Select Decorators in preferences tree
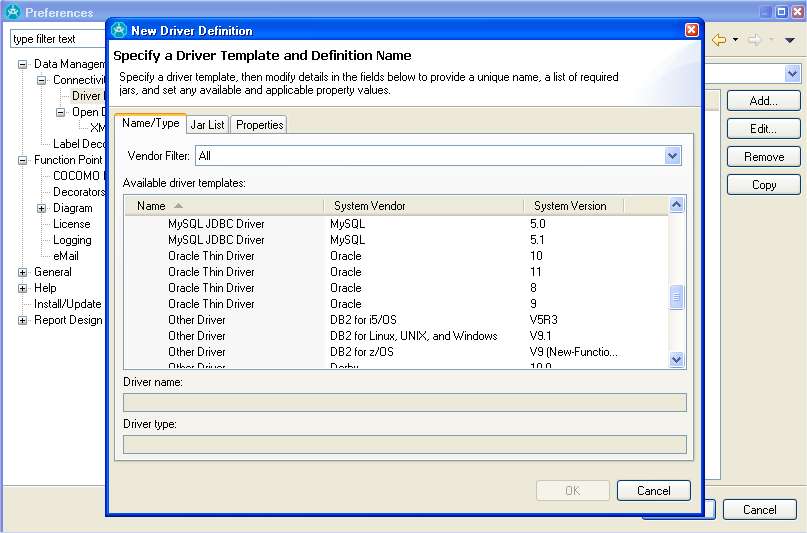 pos(79,192)
